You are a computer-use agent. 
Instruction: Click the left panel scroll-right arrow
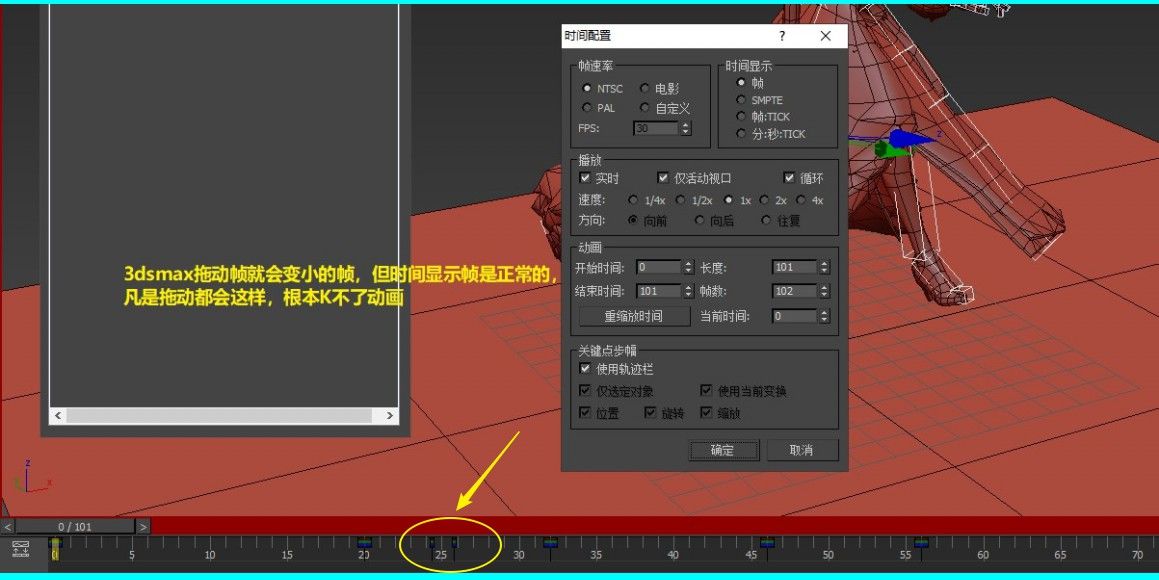[x=390, y=415]
